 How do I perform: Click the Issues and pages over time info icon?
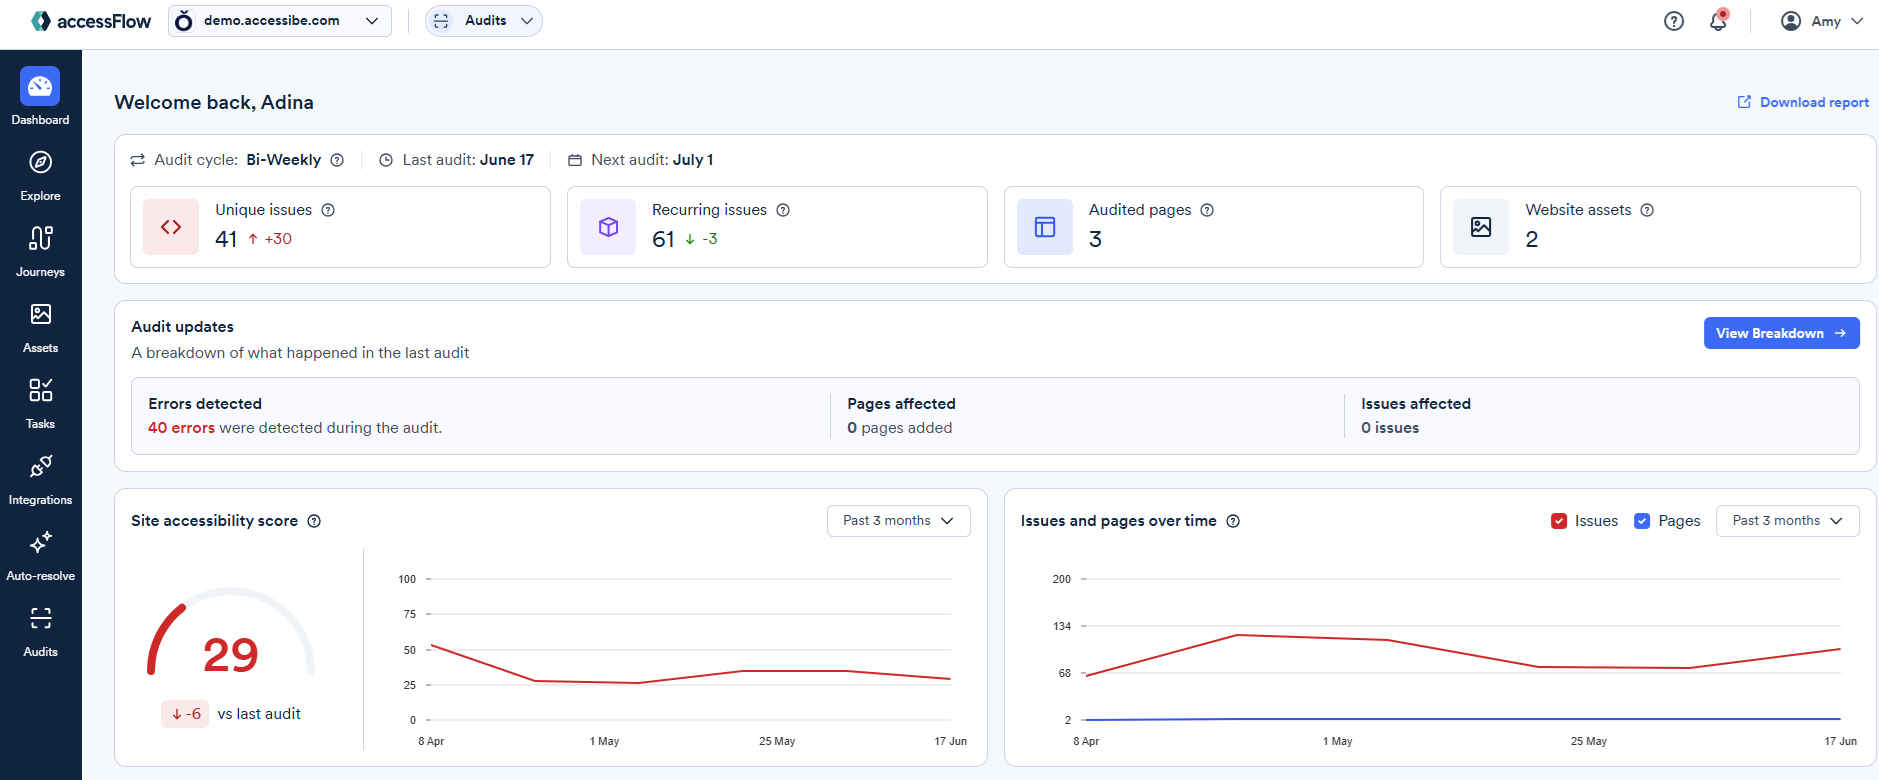(x=1233, y=521)
